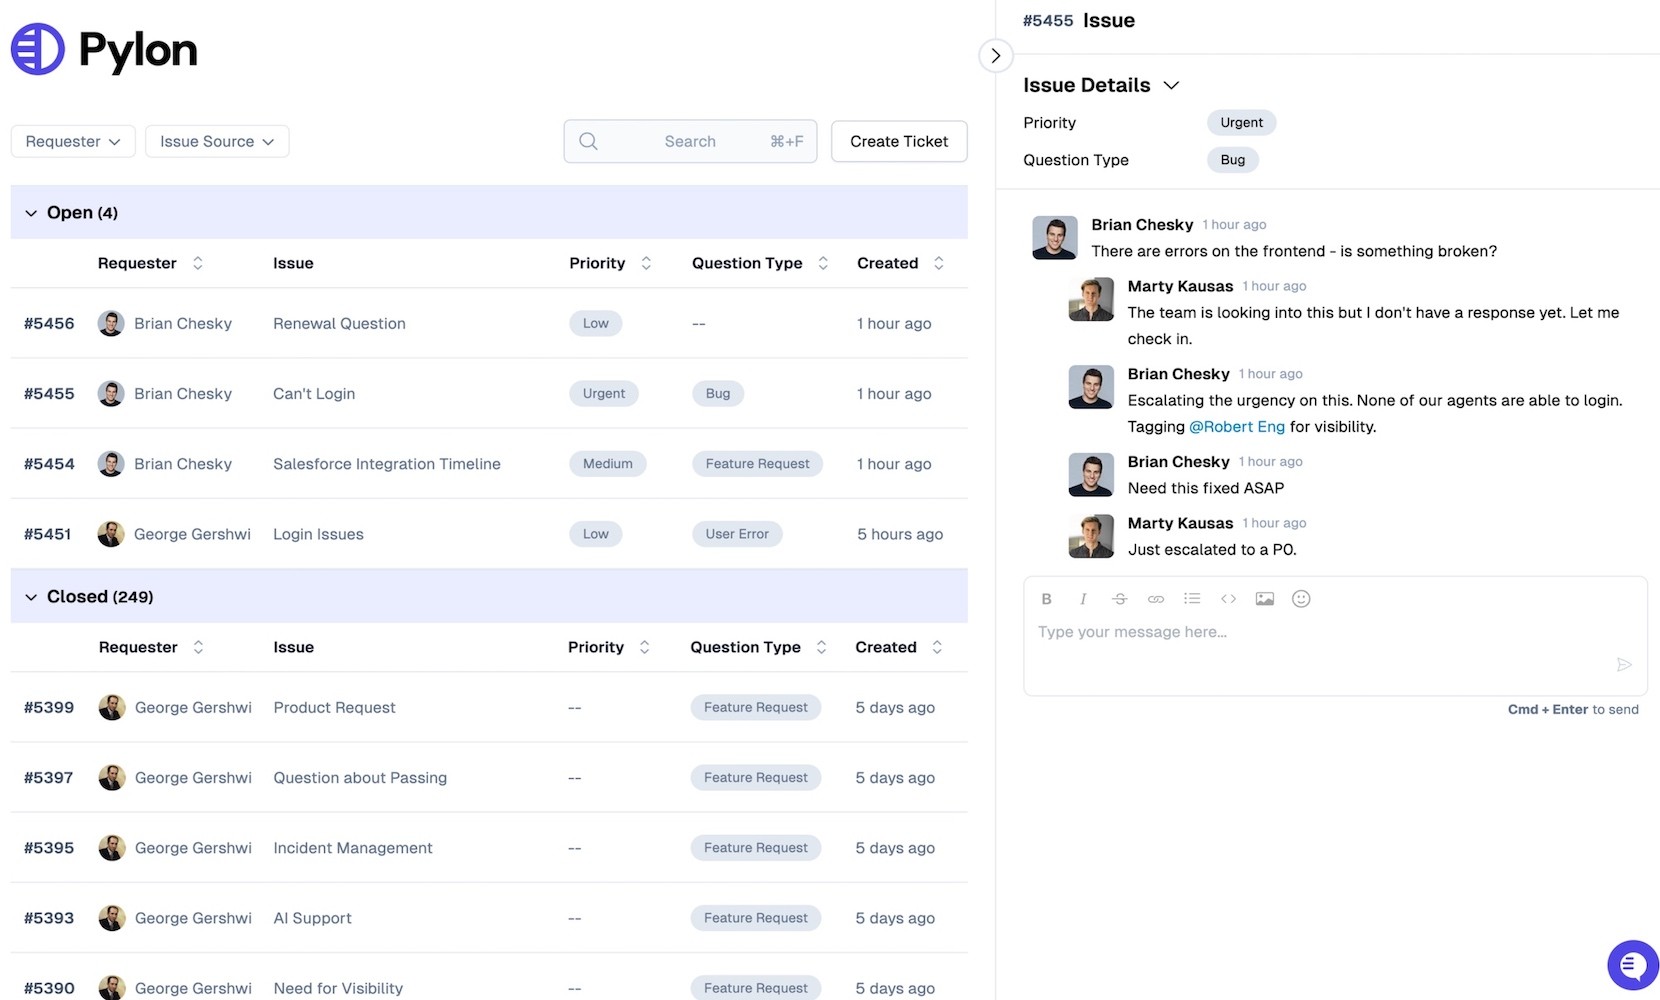
Task: Sort Open table by Created
Action: [x=938, y=263]
